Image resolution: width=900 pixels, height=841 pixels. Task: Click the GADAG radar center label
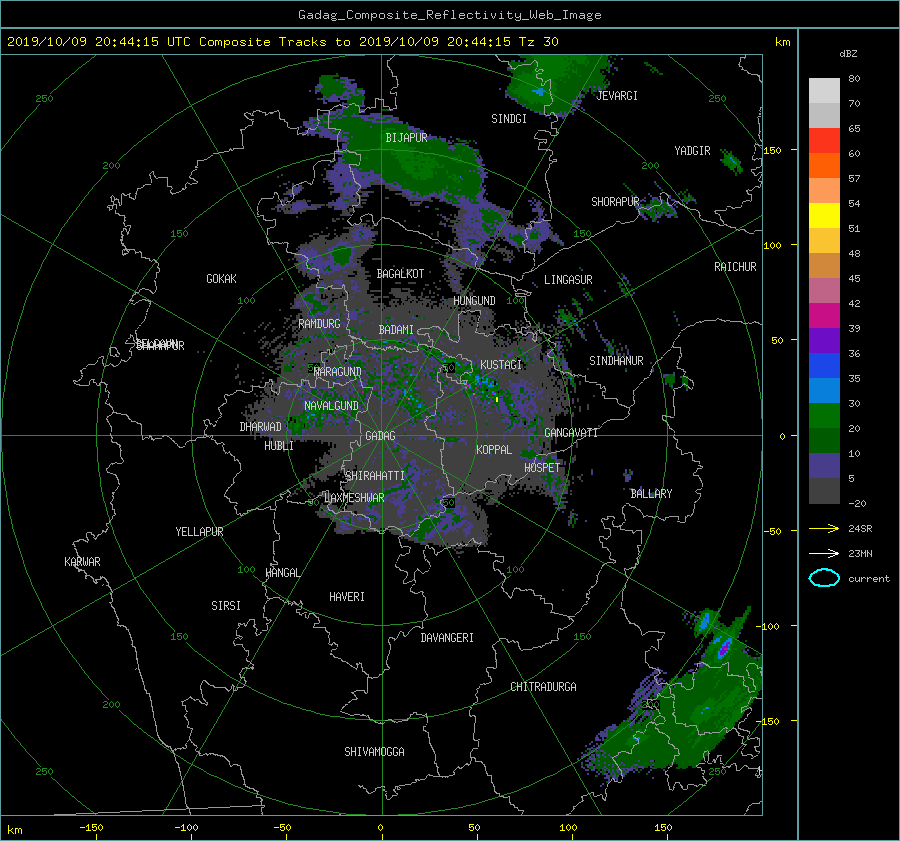point(381,436)
